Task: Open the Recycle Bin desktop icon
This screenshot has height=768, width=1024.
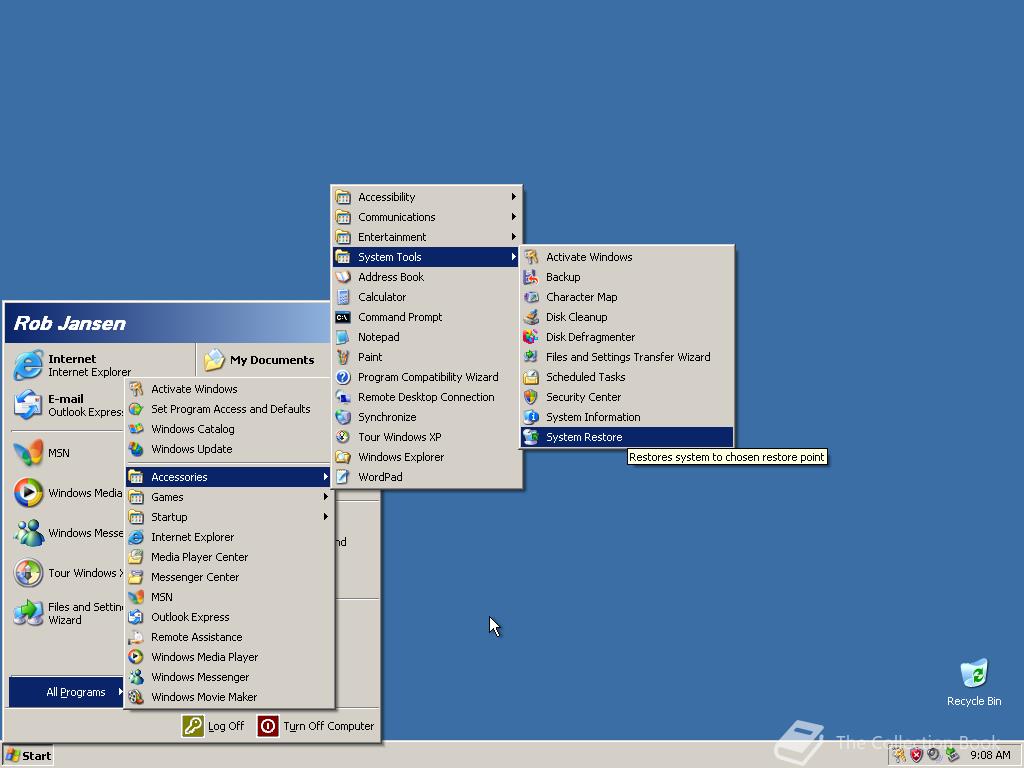Action: (974, 682)
